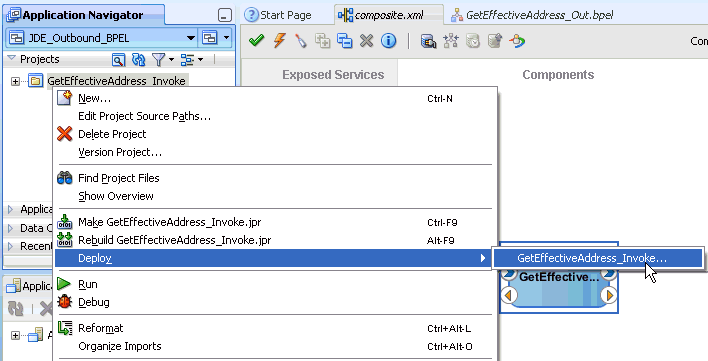Choose Run from the context menu

275,284
